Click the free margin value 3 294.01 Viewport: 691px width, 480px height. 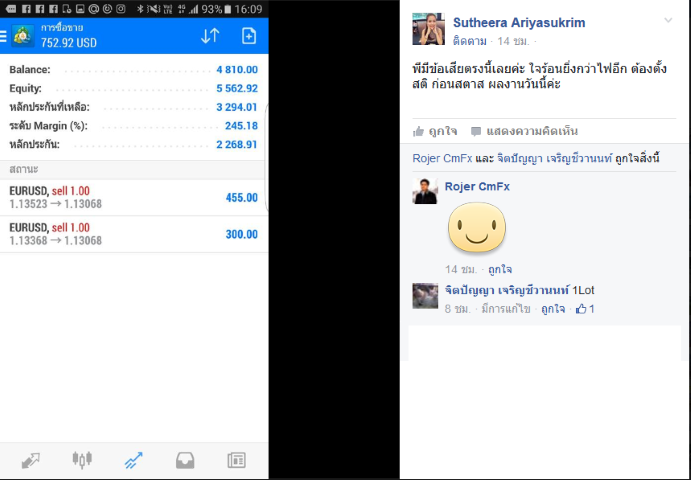tap(237, 107)
